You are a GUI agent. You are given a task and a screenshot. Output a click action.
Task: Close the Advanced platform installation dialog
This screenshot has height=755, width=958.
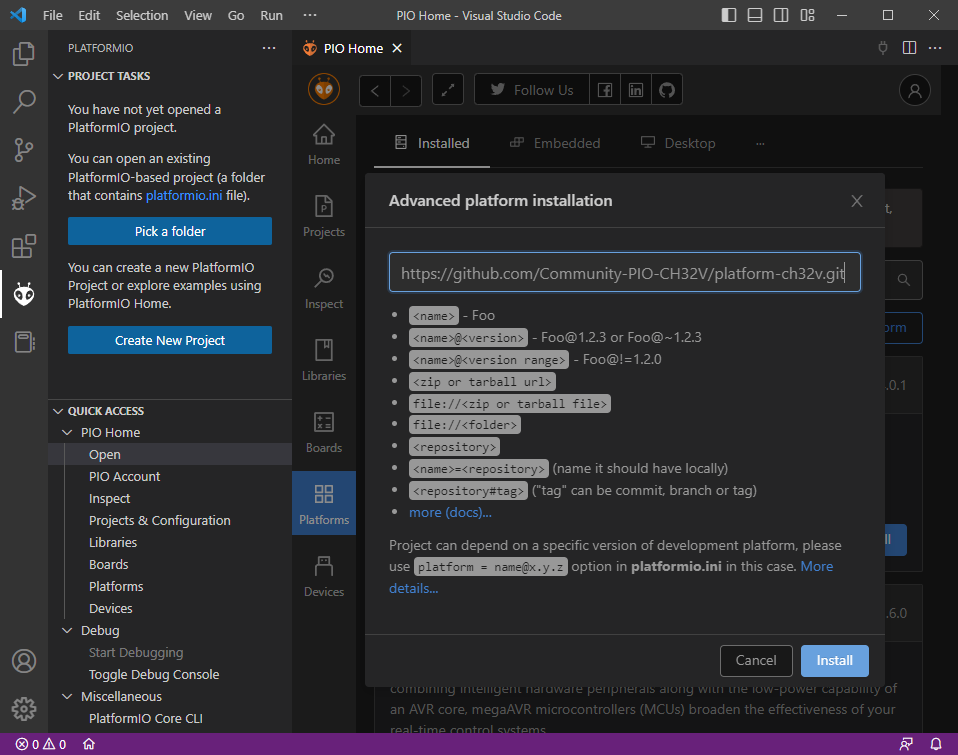click(857, 201)
